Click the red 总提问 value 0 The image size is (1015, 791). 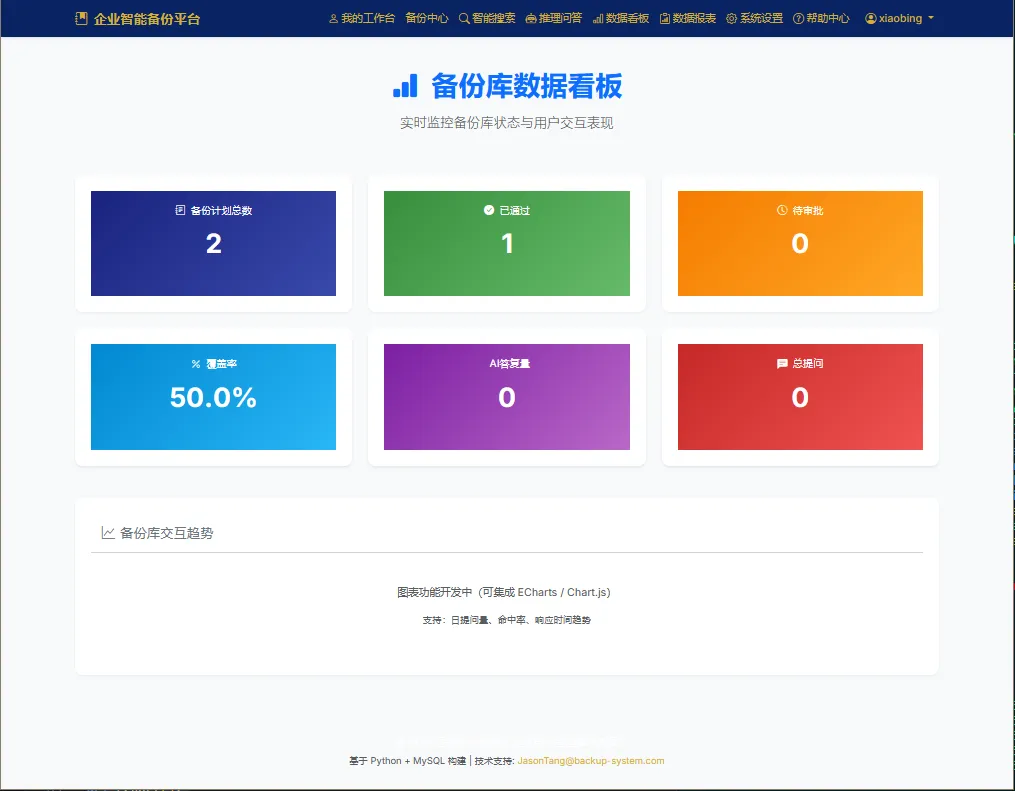point(800,397)
